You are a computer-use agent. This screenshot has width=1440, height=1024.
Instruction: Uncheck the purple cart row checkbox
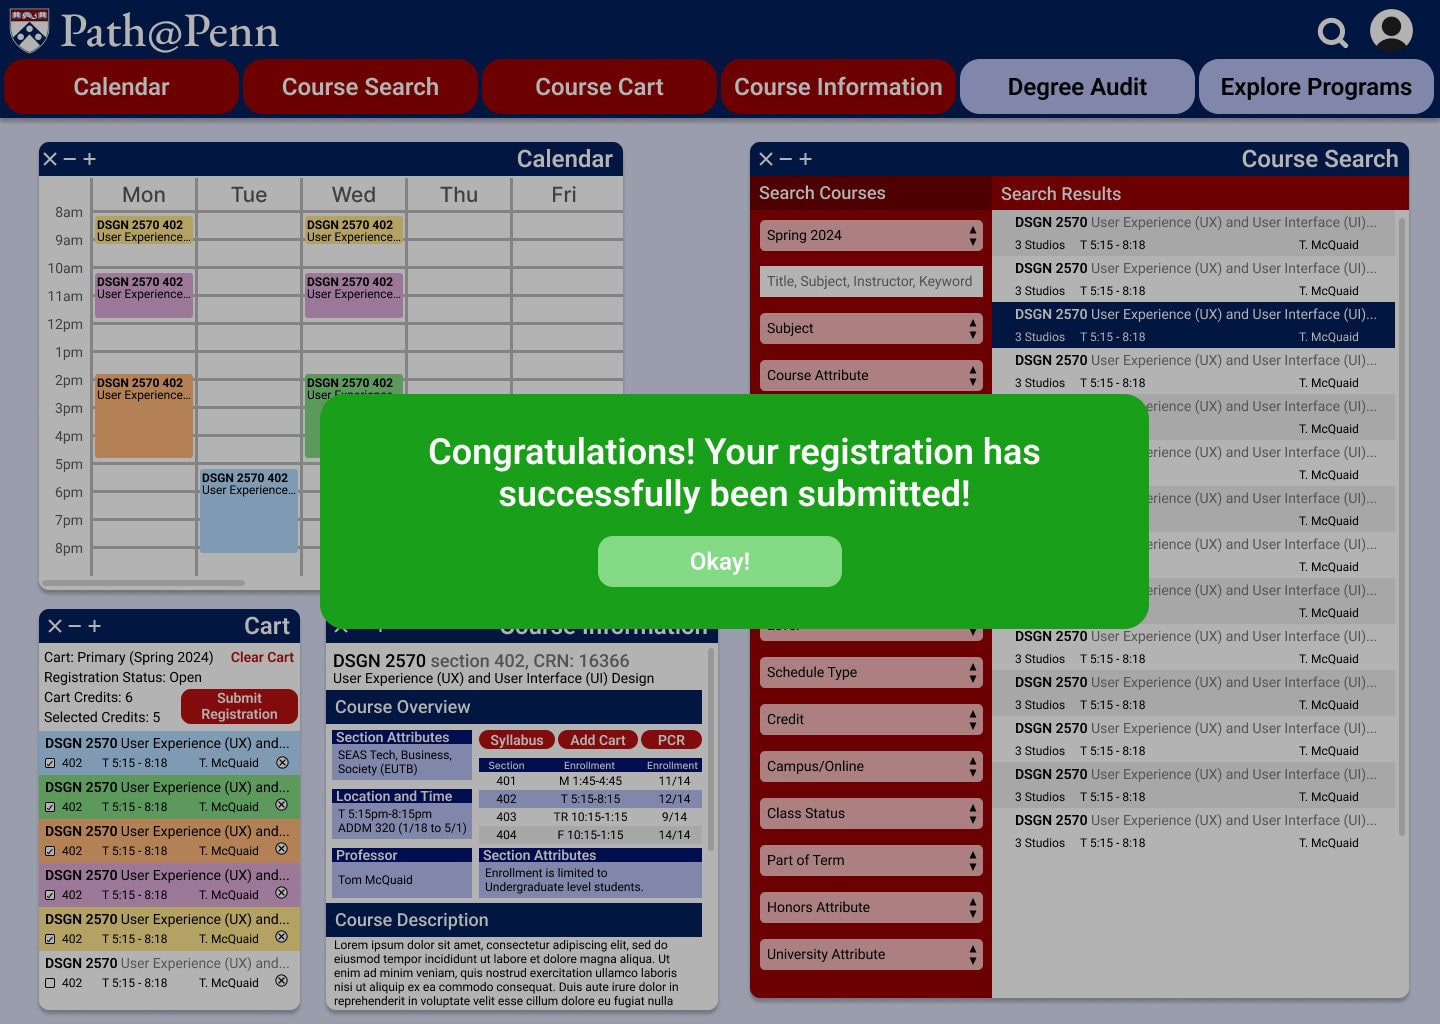point(50,895)
